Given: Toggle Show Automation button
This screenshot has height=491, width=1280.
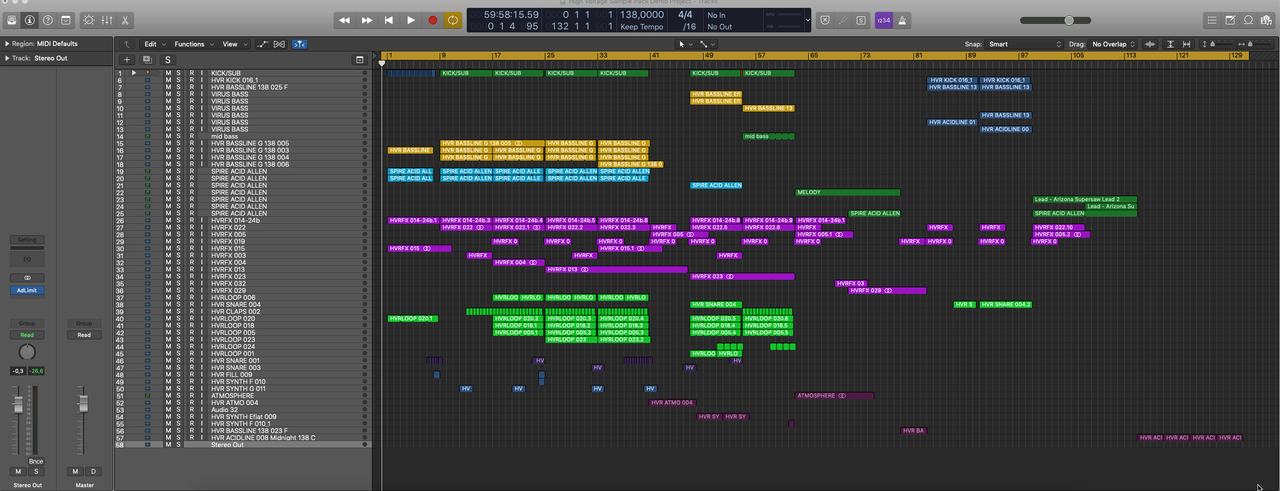Looking at the screenshot, I should pos(263,44).
